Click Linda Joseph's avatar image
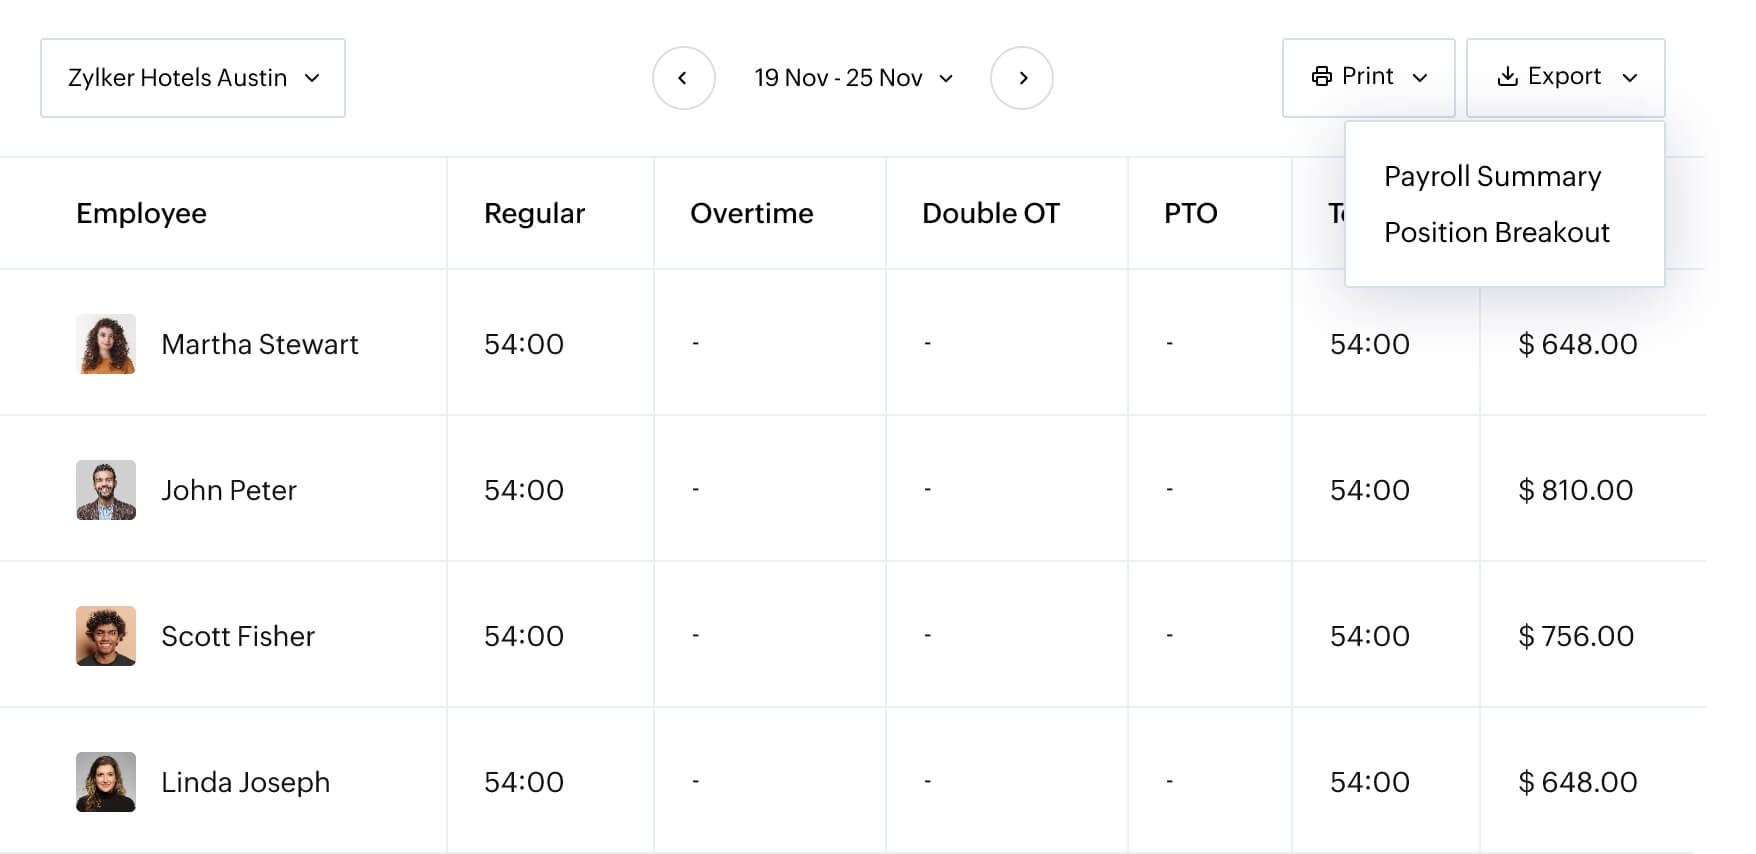This screenshot has width=1756, height=854. (x=106, y=781)
